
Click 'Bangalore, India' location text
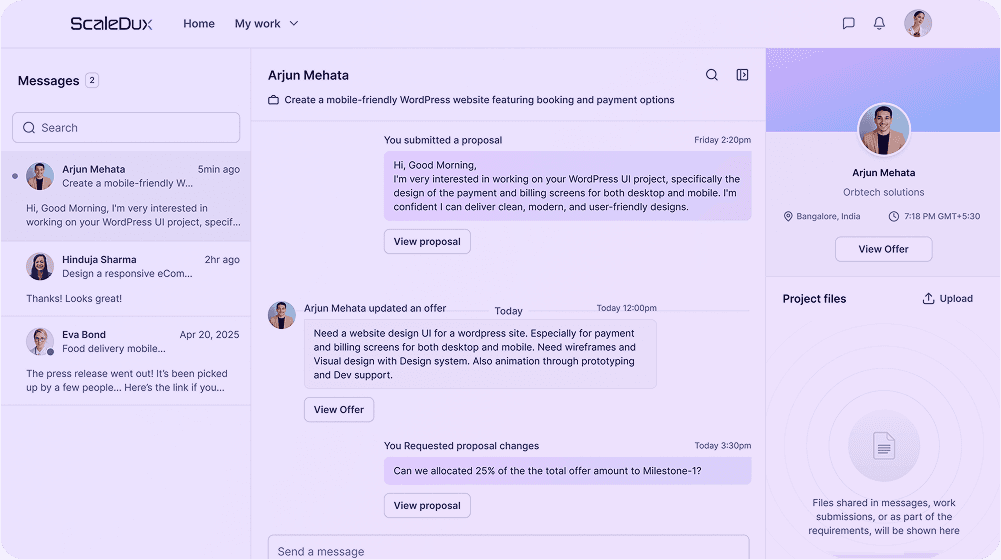(x=828, y=216)
